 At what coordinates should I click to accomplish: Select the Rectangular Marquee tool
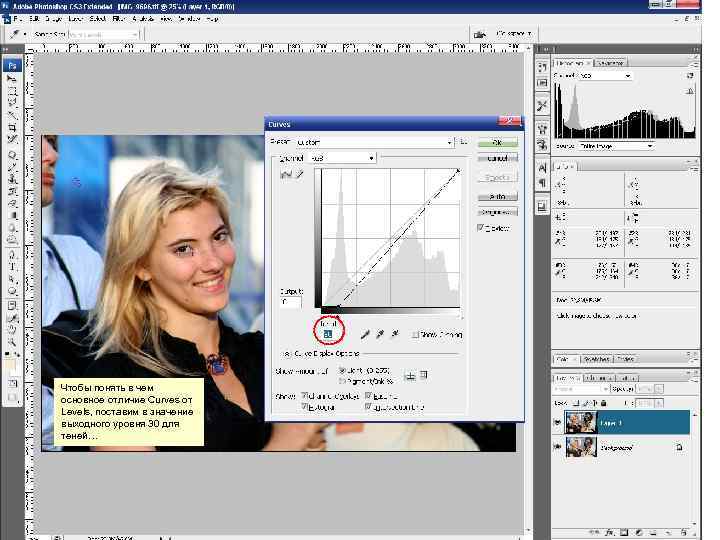(11, 90)
